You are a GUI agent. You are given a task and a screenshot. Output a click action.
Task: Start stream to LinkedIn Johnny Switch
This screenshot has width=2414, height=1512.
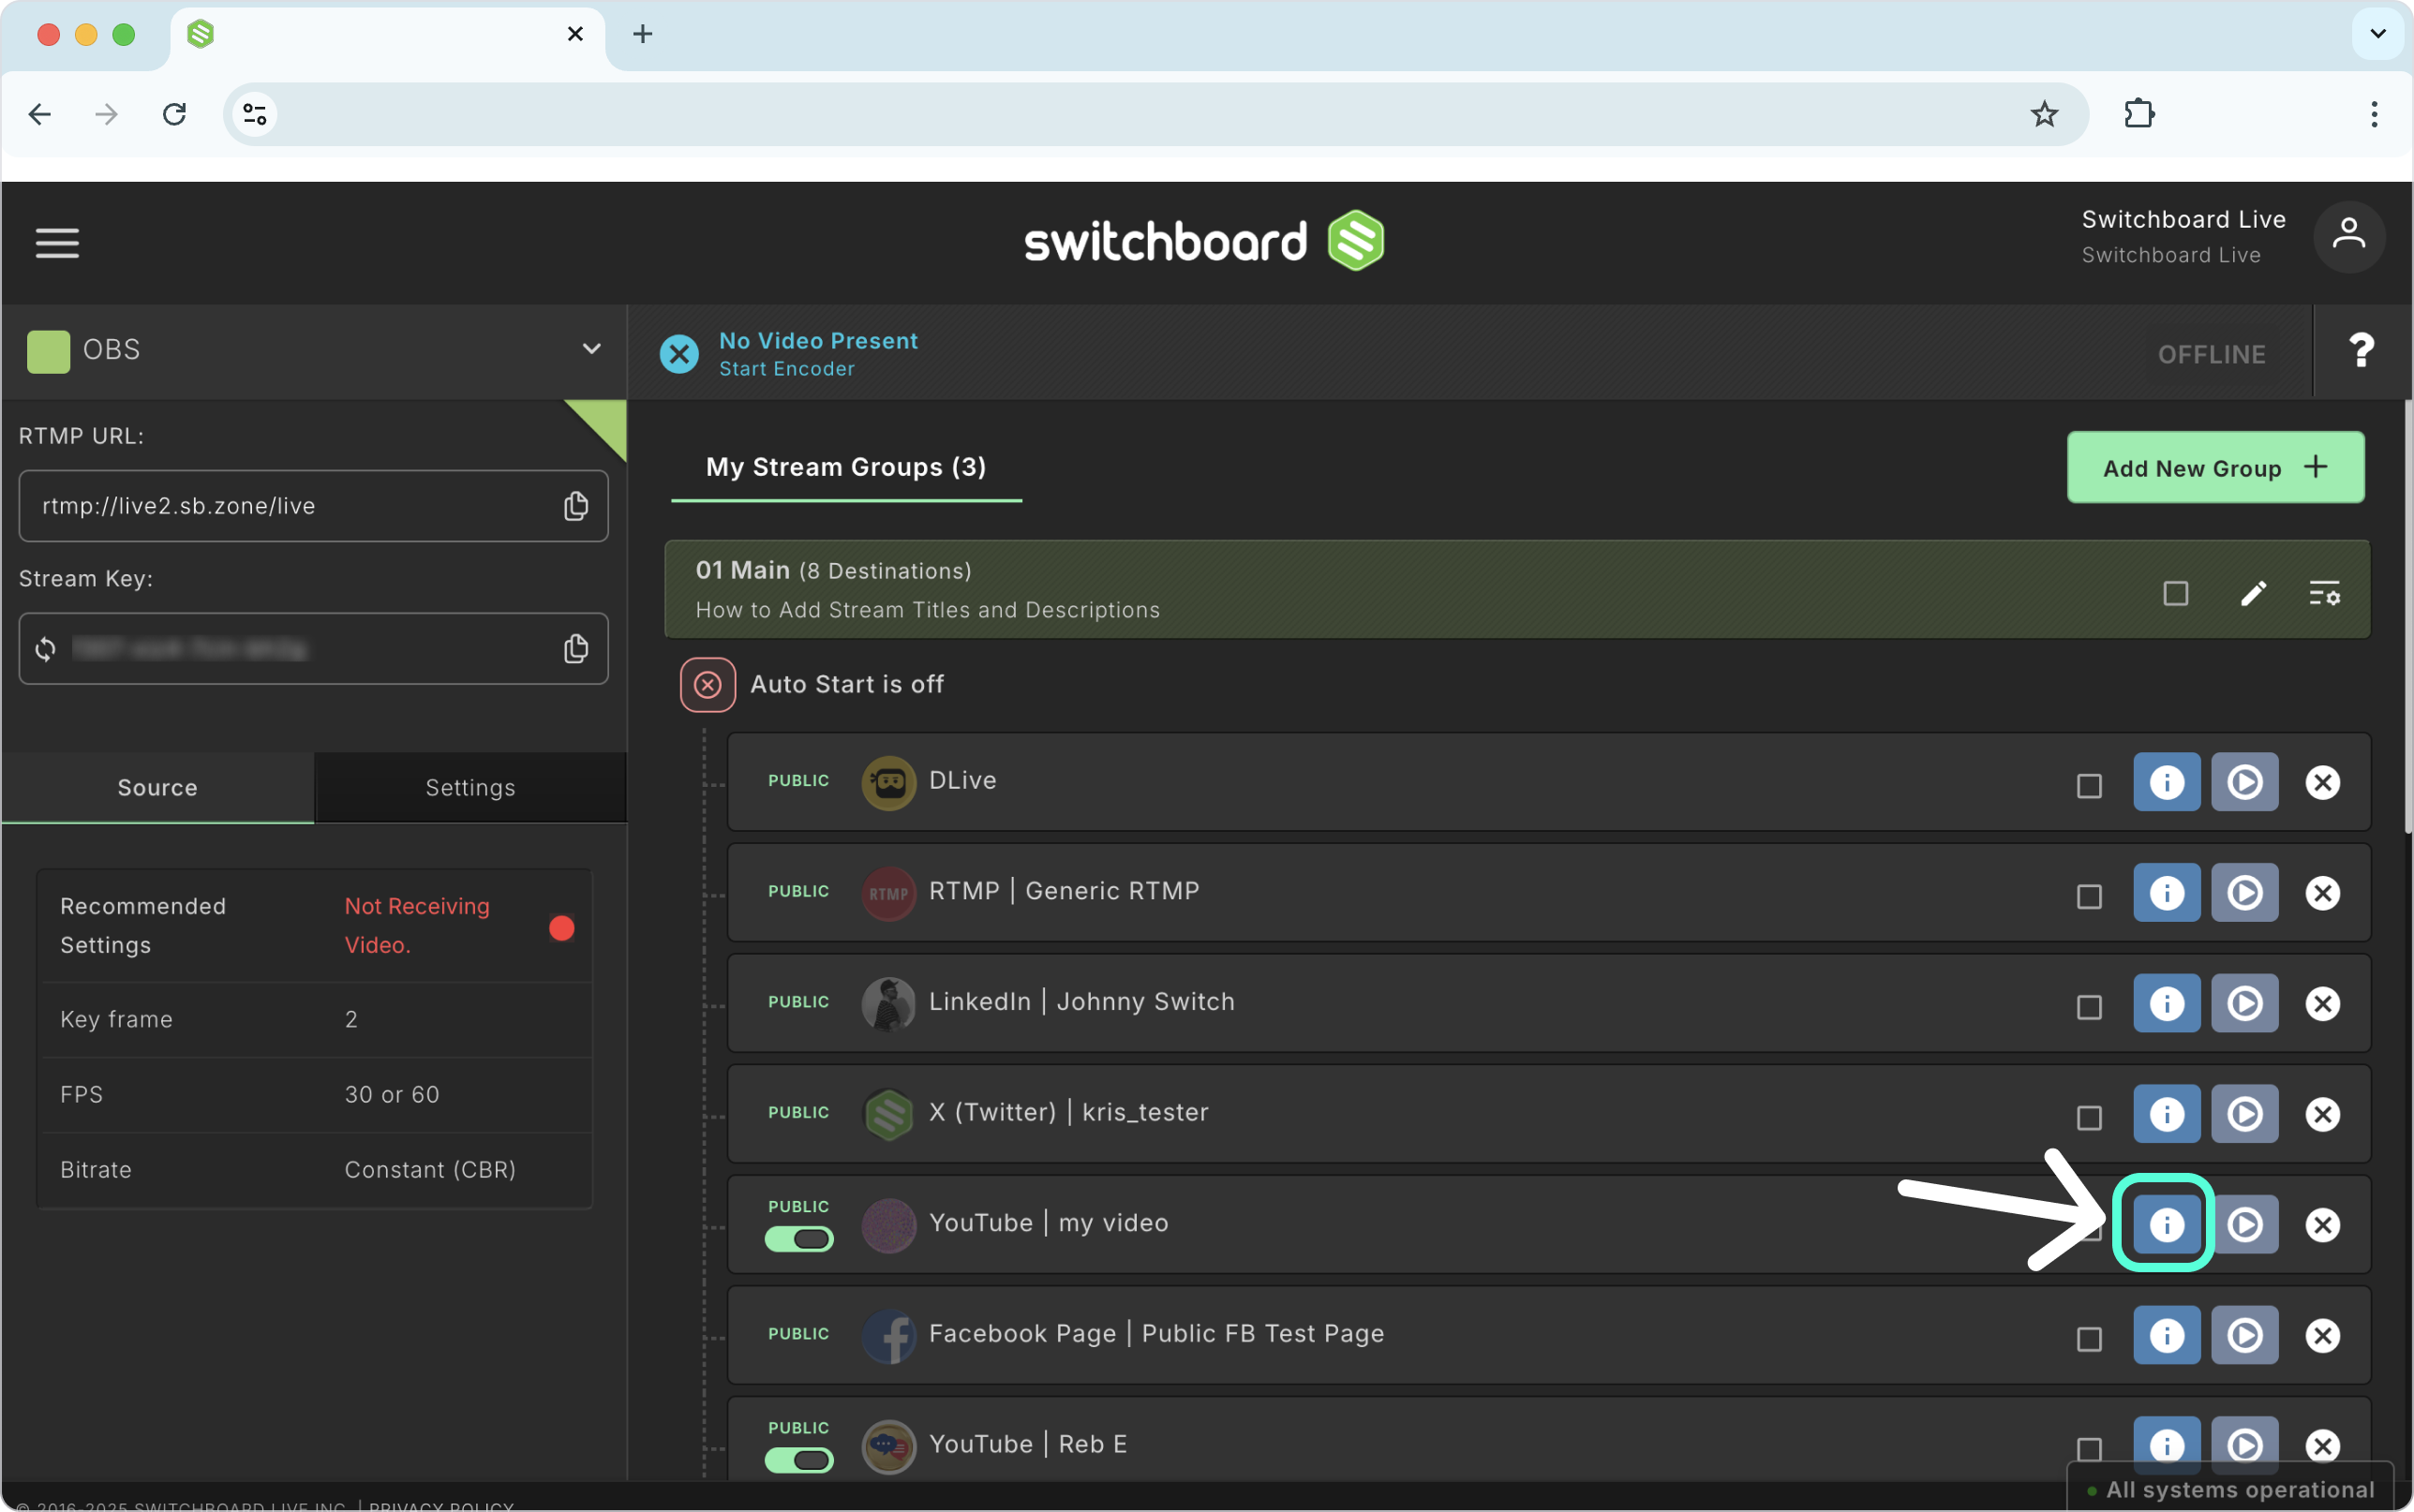[2244, 1004]
